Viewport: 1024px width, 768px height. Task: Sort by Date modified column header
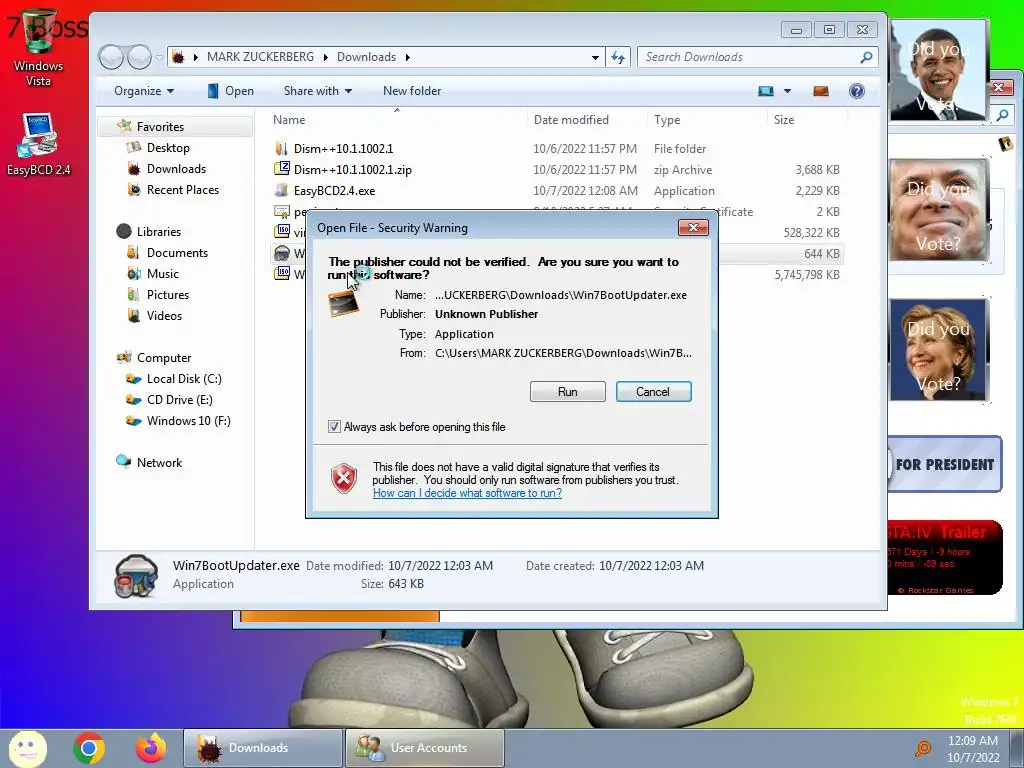point(571,120)
